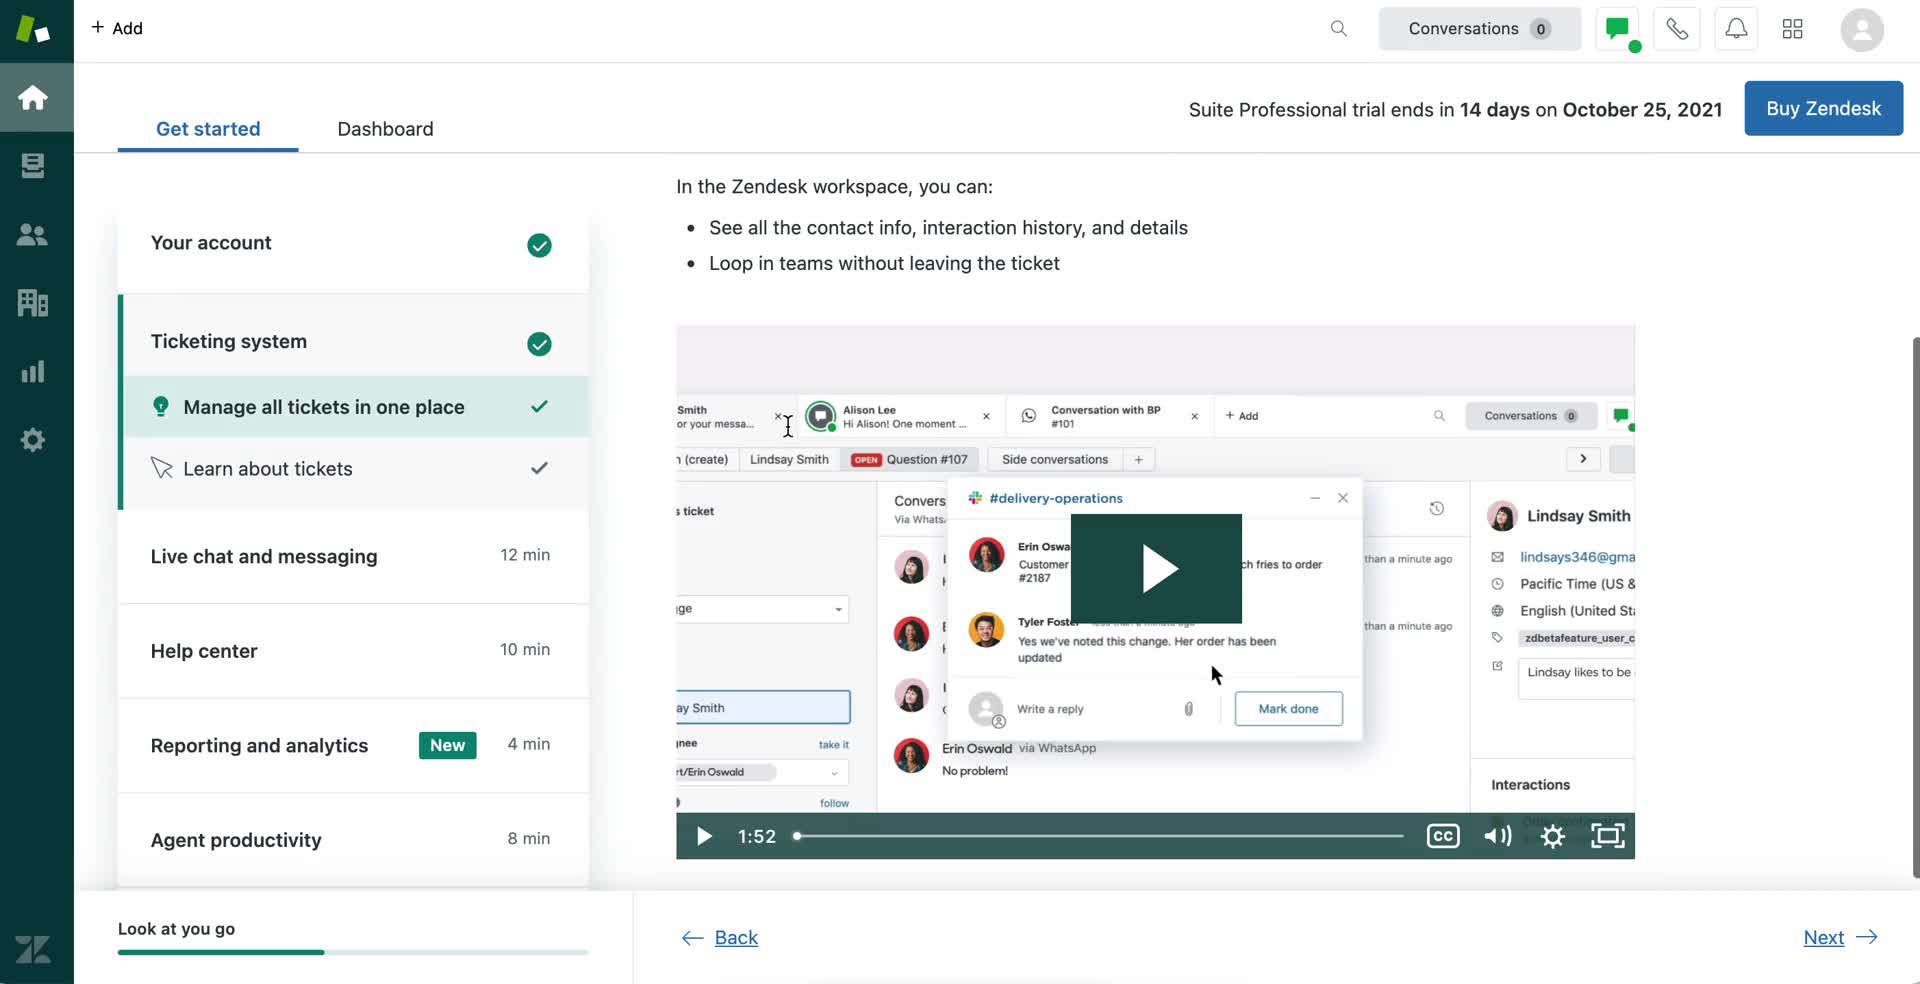
Task: Click the cursor icon beside Learn about tickets
Action: click(161, 468)
